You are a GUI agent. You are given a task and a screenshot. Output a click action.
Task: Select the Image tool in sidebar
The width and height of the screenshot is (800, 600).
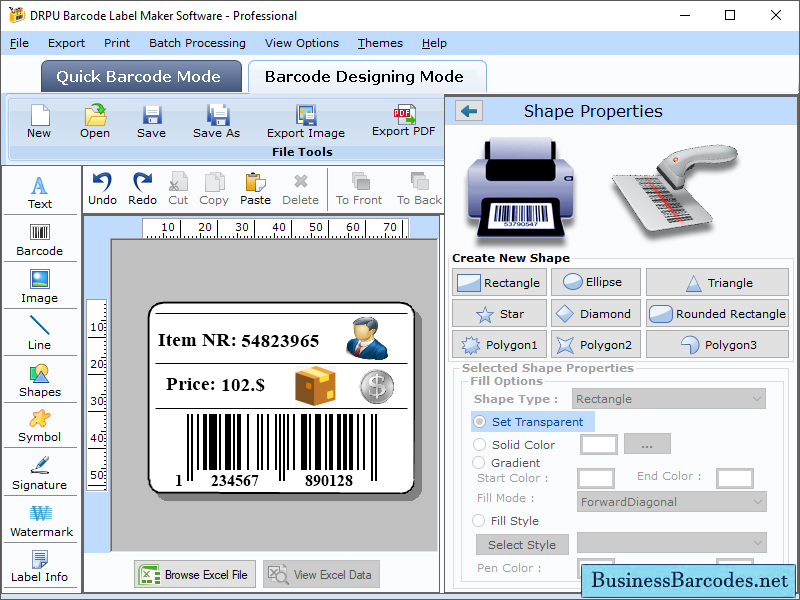40,287
